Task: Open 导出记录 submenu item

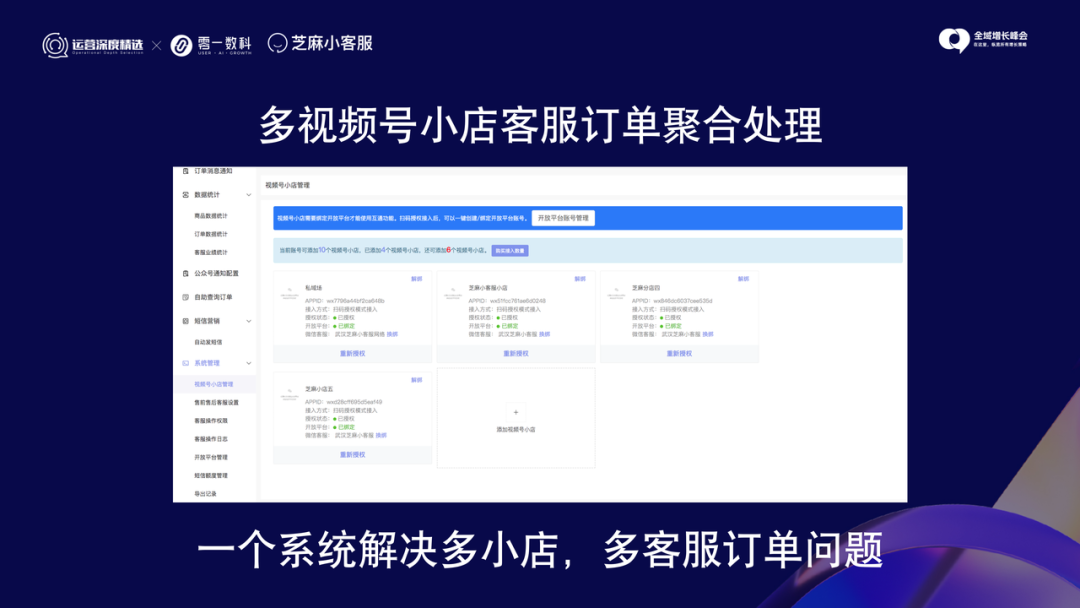Action: tap(205, 494)
